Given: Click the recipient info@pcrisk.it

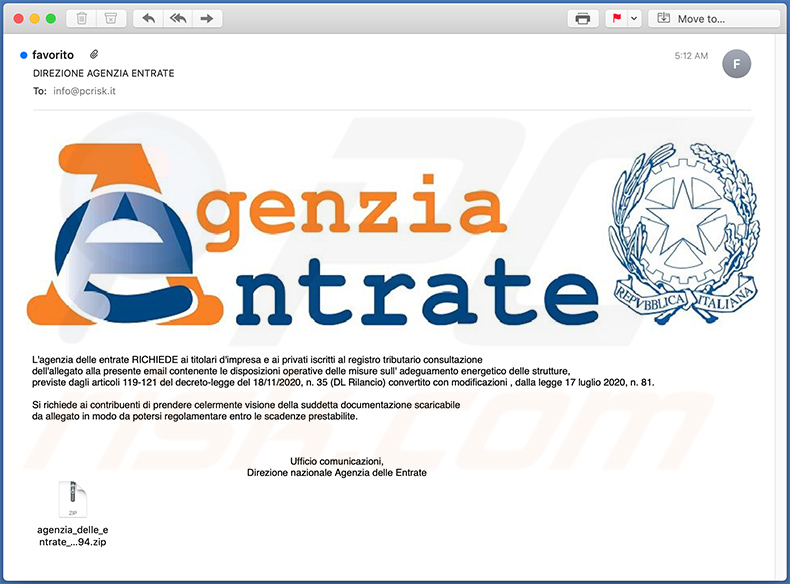Looking at the screenshot, I should point(84,91).
